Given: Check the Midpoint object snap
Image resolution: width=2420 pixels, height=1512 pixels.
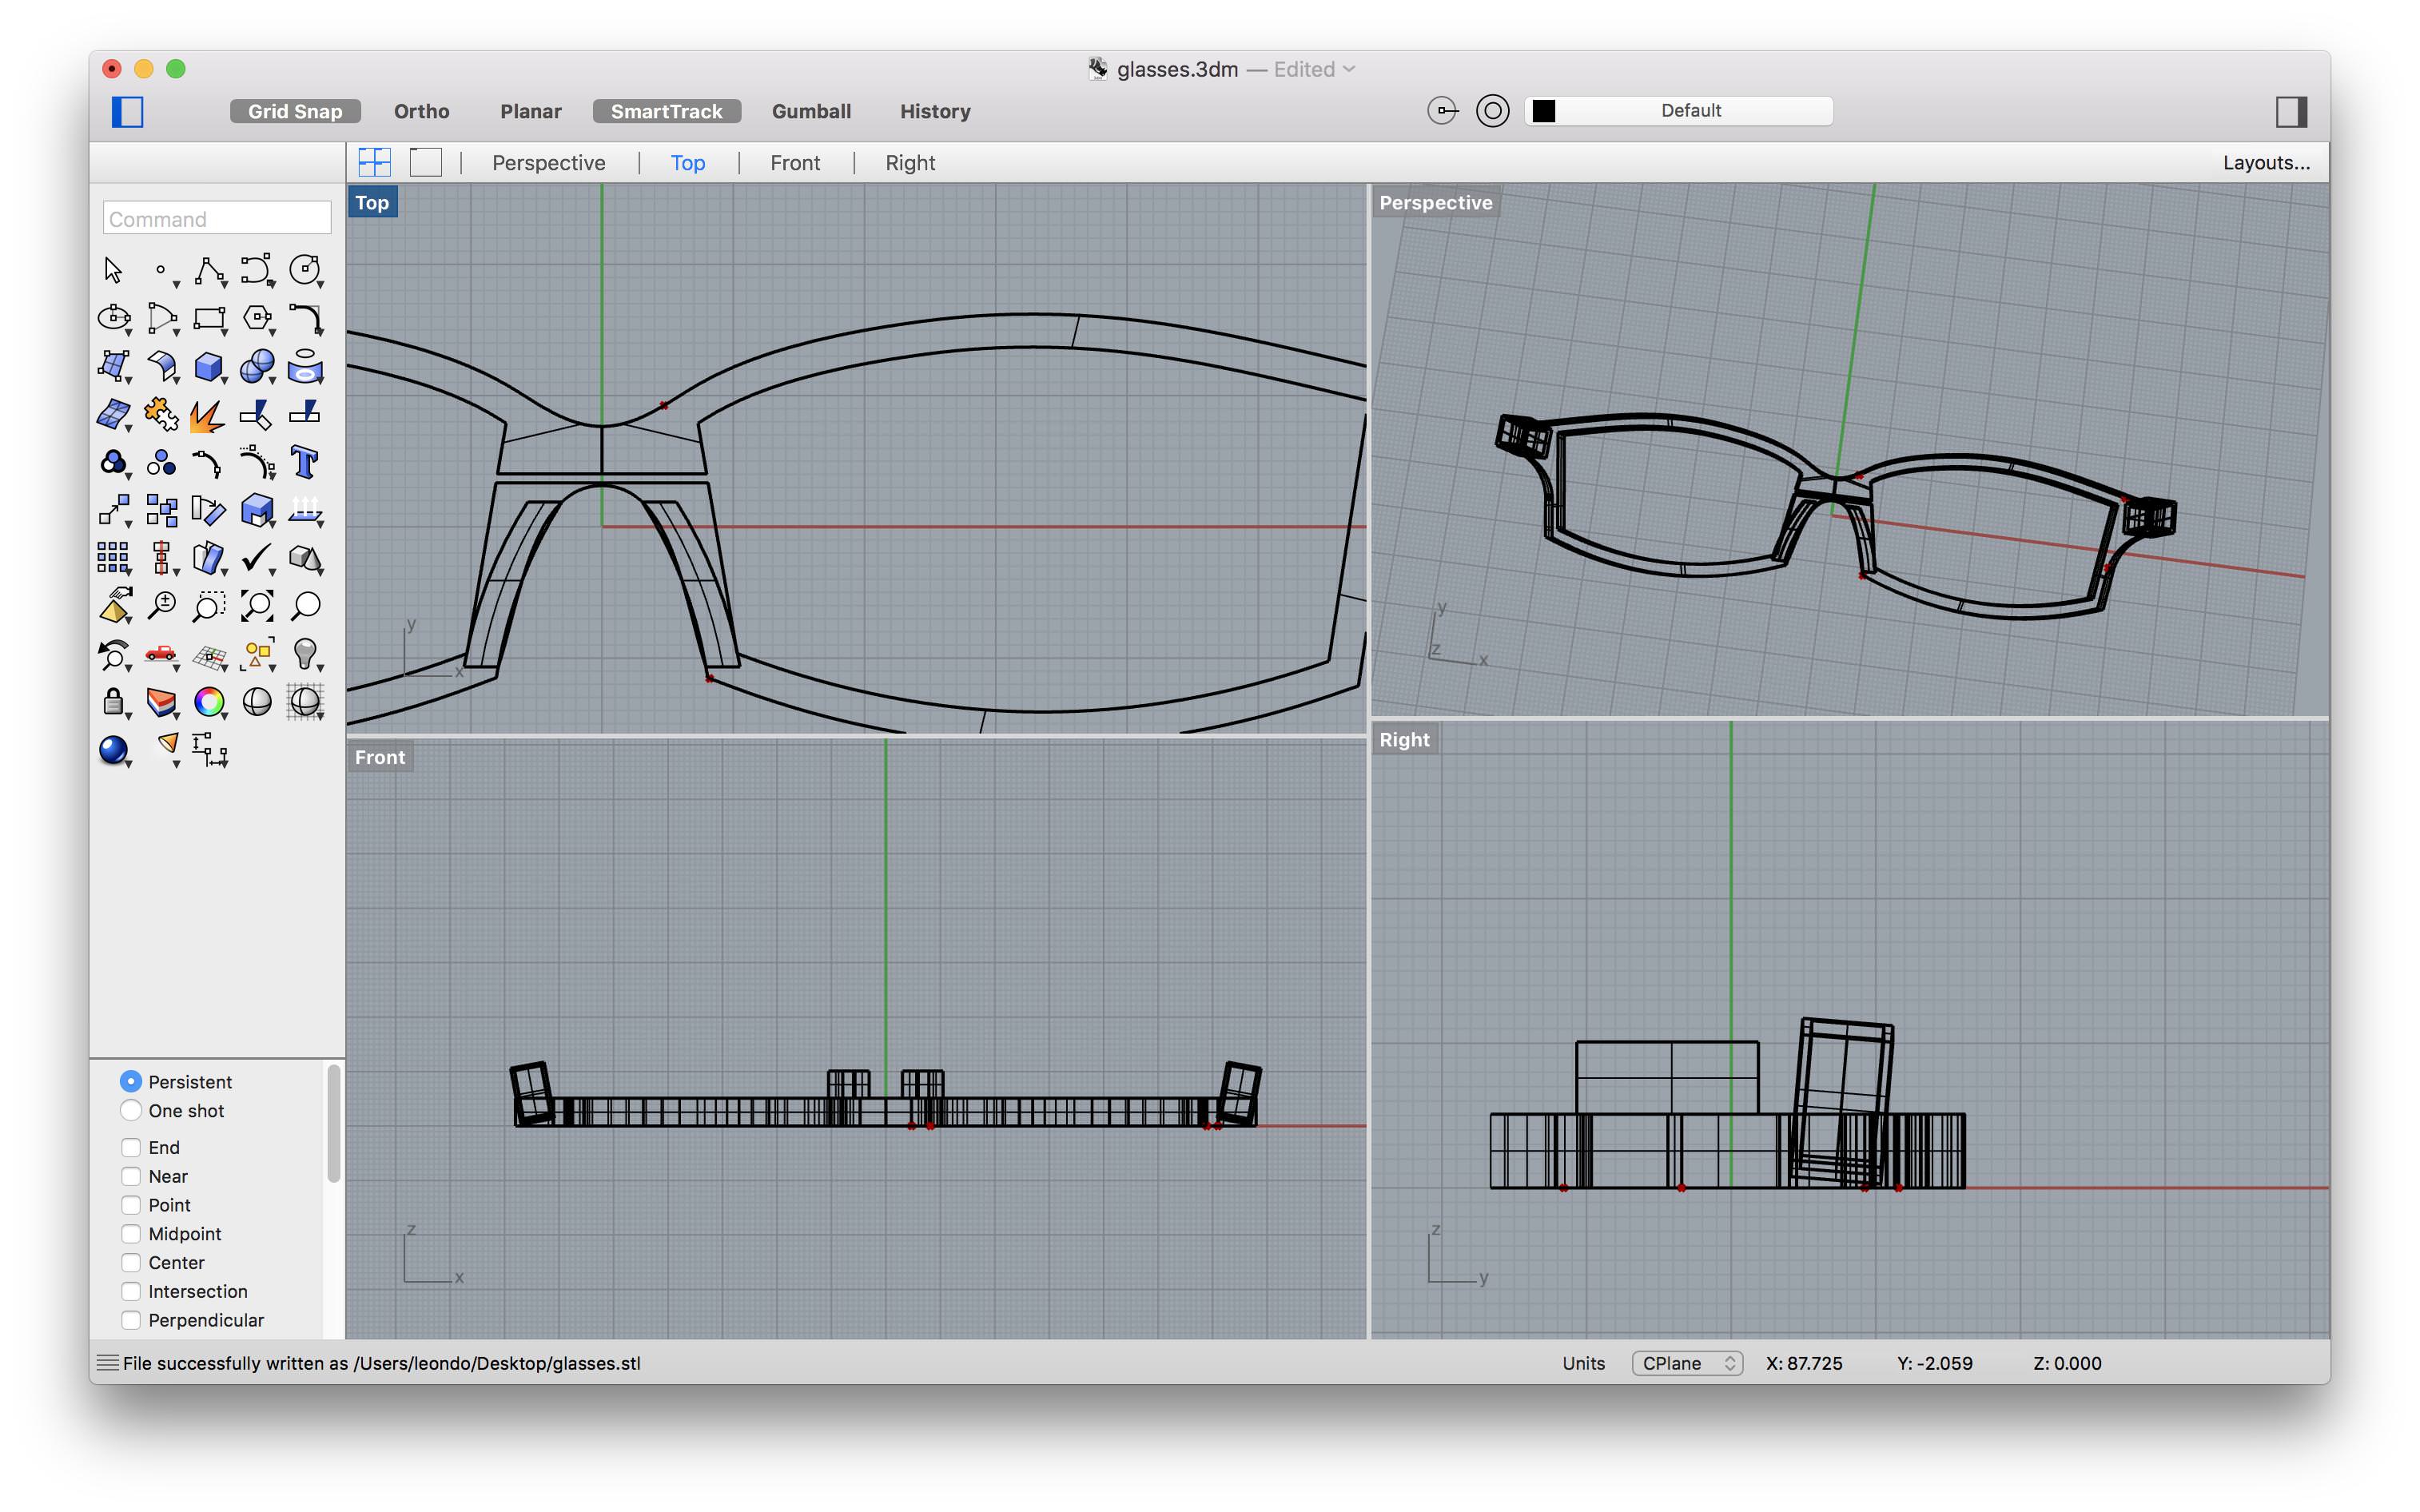Looking at the screenshot, I should coord(131,1233).
